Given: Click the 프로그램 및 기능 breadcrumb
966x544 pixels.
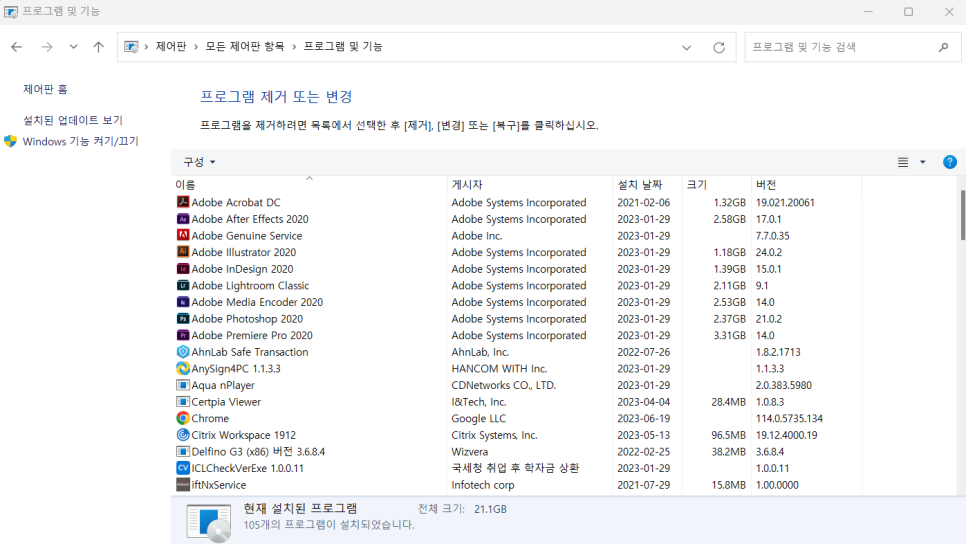Looking at the screenshot, I should tap(343, 47).
